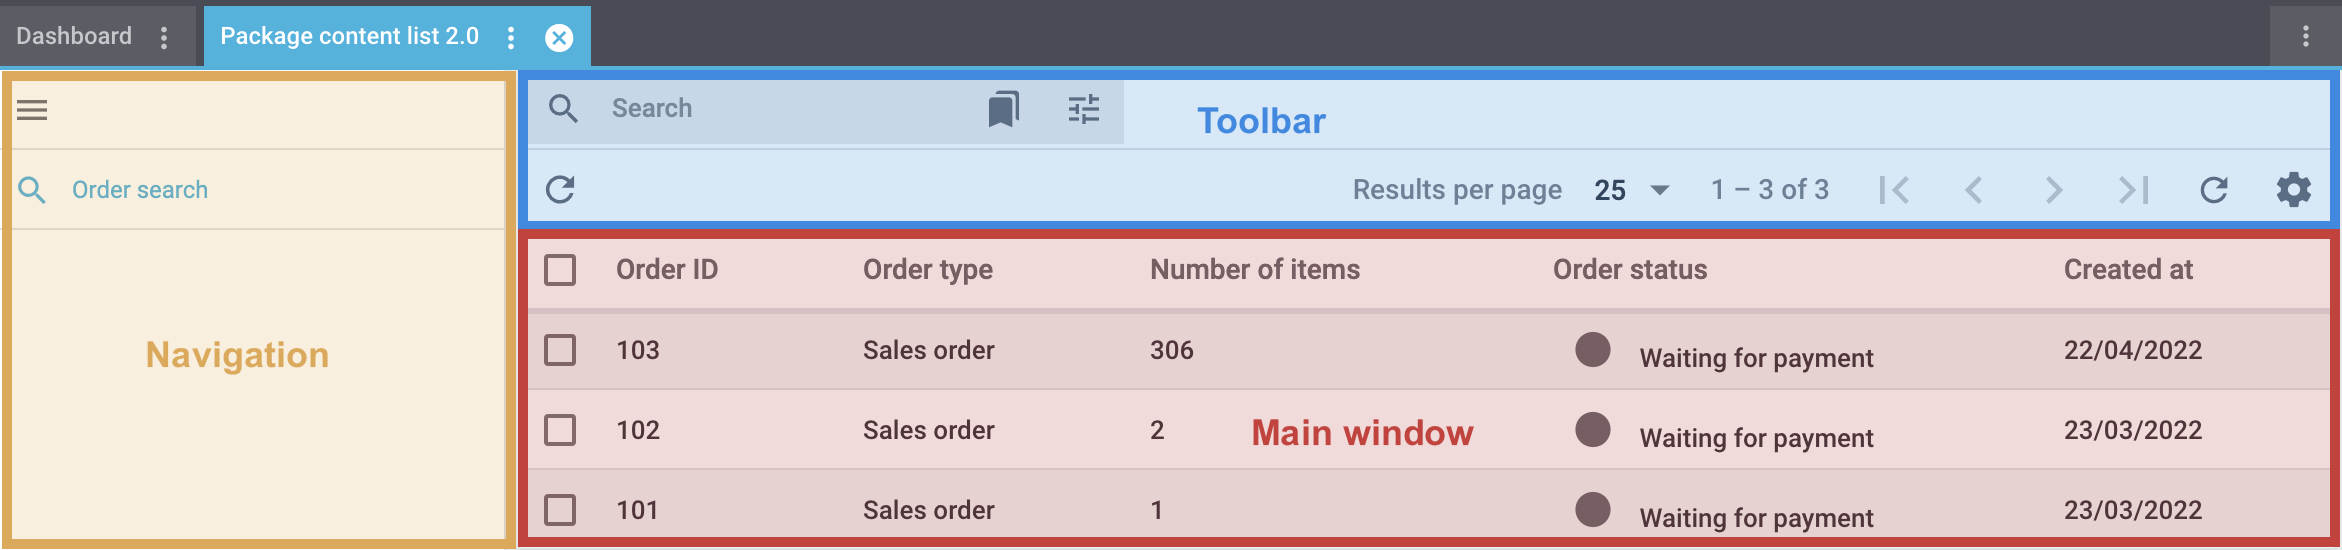Click the hamburger menu icon in navigation
This screenshot has height=550, width=2342.
[32, 110]
